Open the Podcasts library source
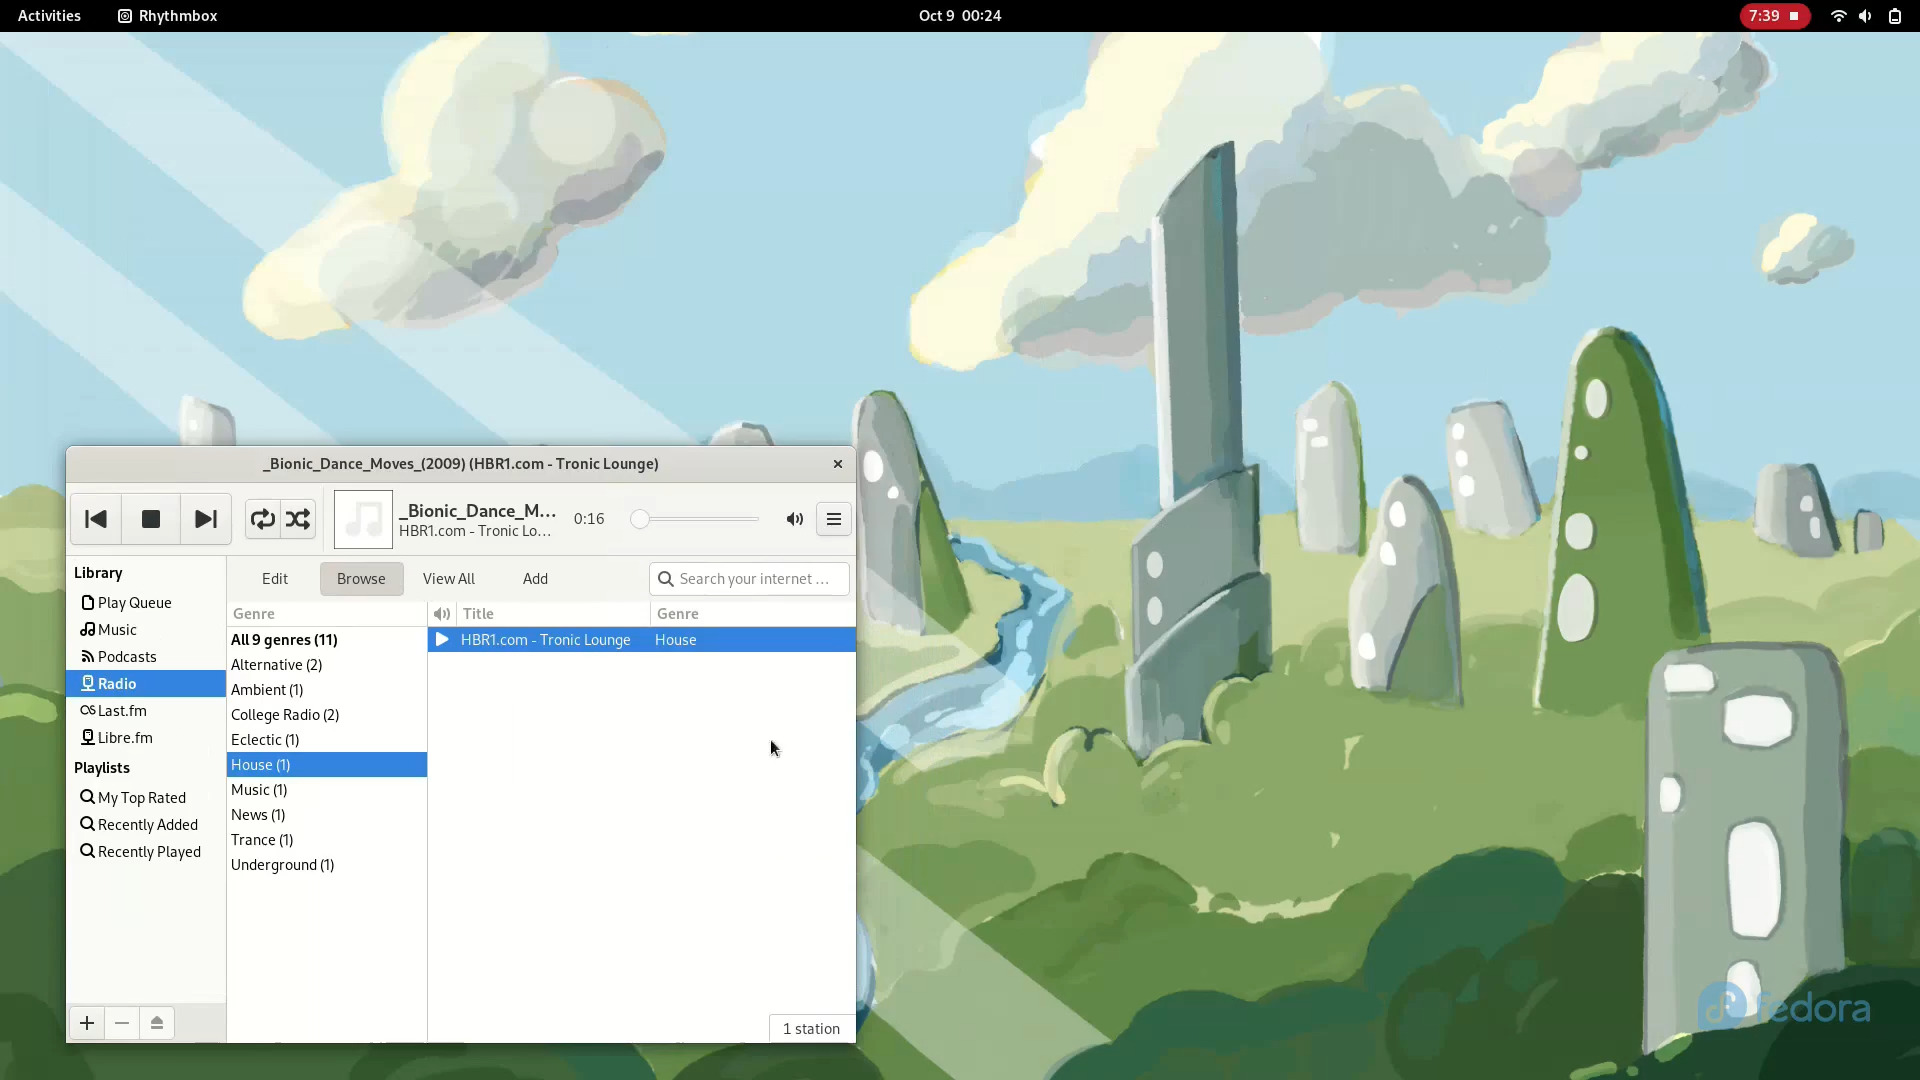Viewport: 1920px width, 1080px height. click(127, 657)
